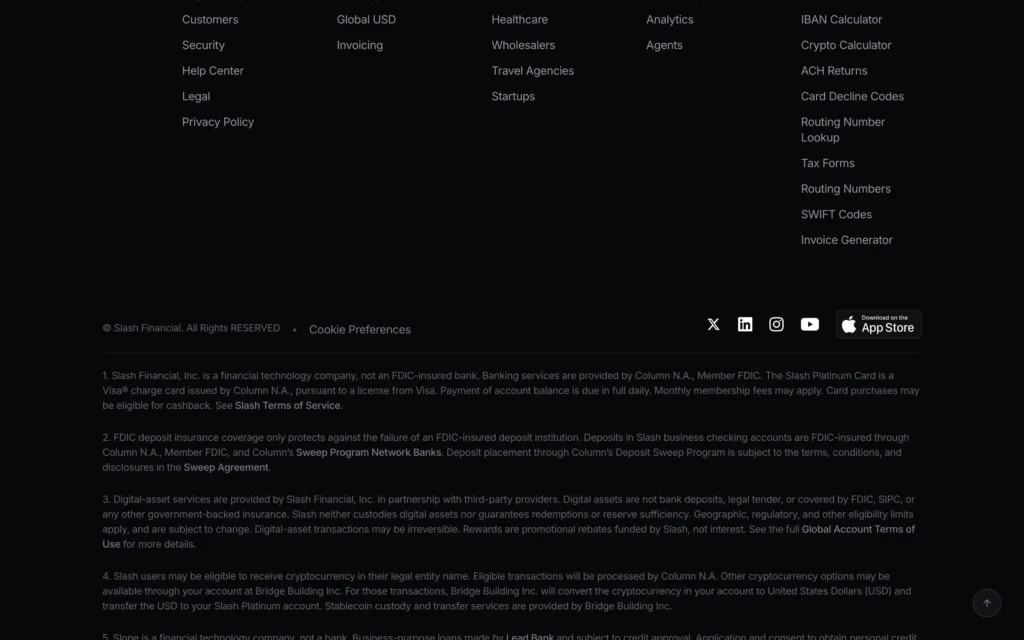Screen dimensions: 1024x640
Task: Download on the App Store badge
Action: tap(878, 325)
